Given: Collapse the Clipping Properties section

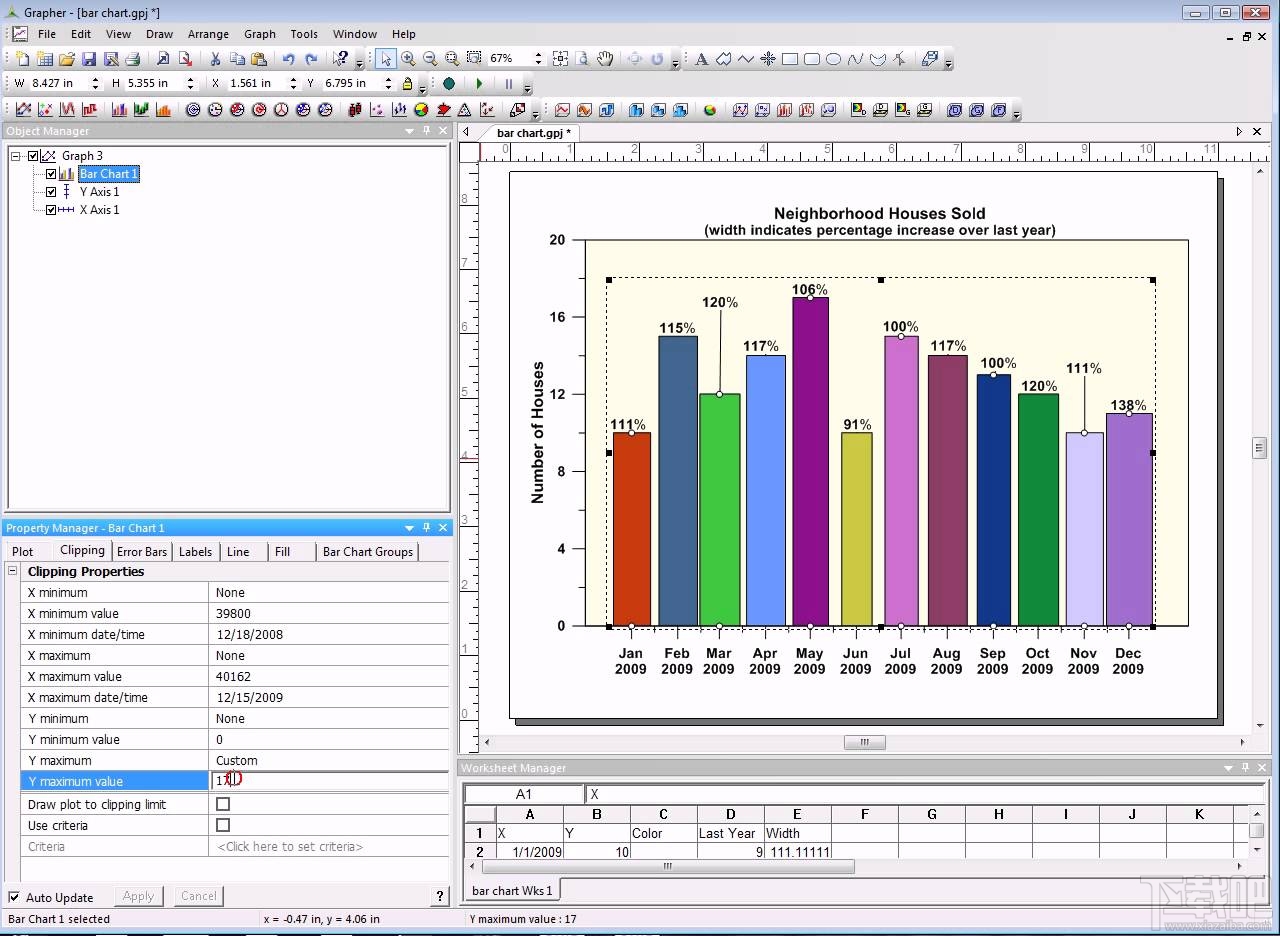Looking at the screenshot, I should click(13, 571).
